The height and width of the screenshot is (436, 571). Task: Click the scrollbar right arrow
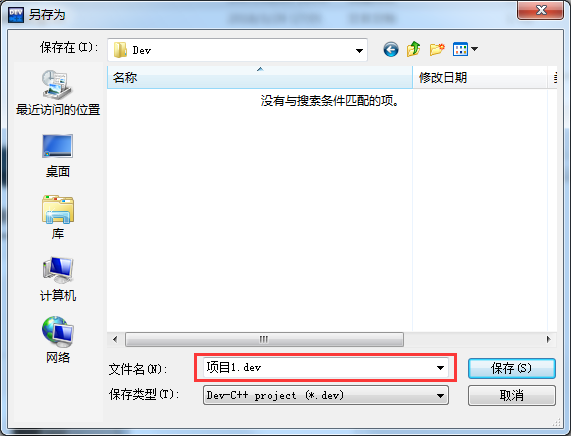548,339
